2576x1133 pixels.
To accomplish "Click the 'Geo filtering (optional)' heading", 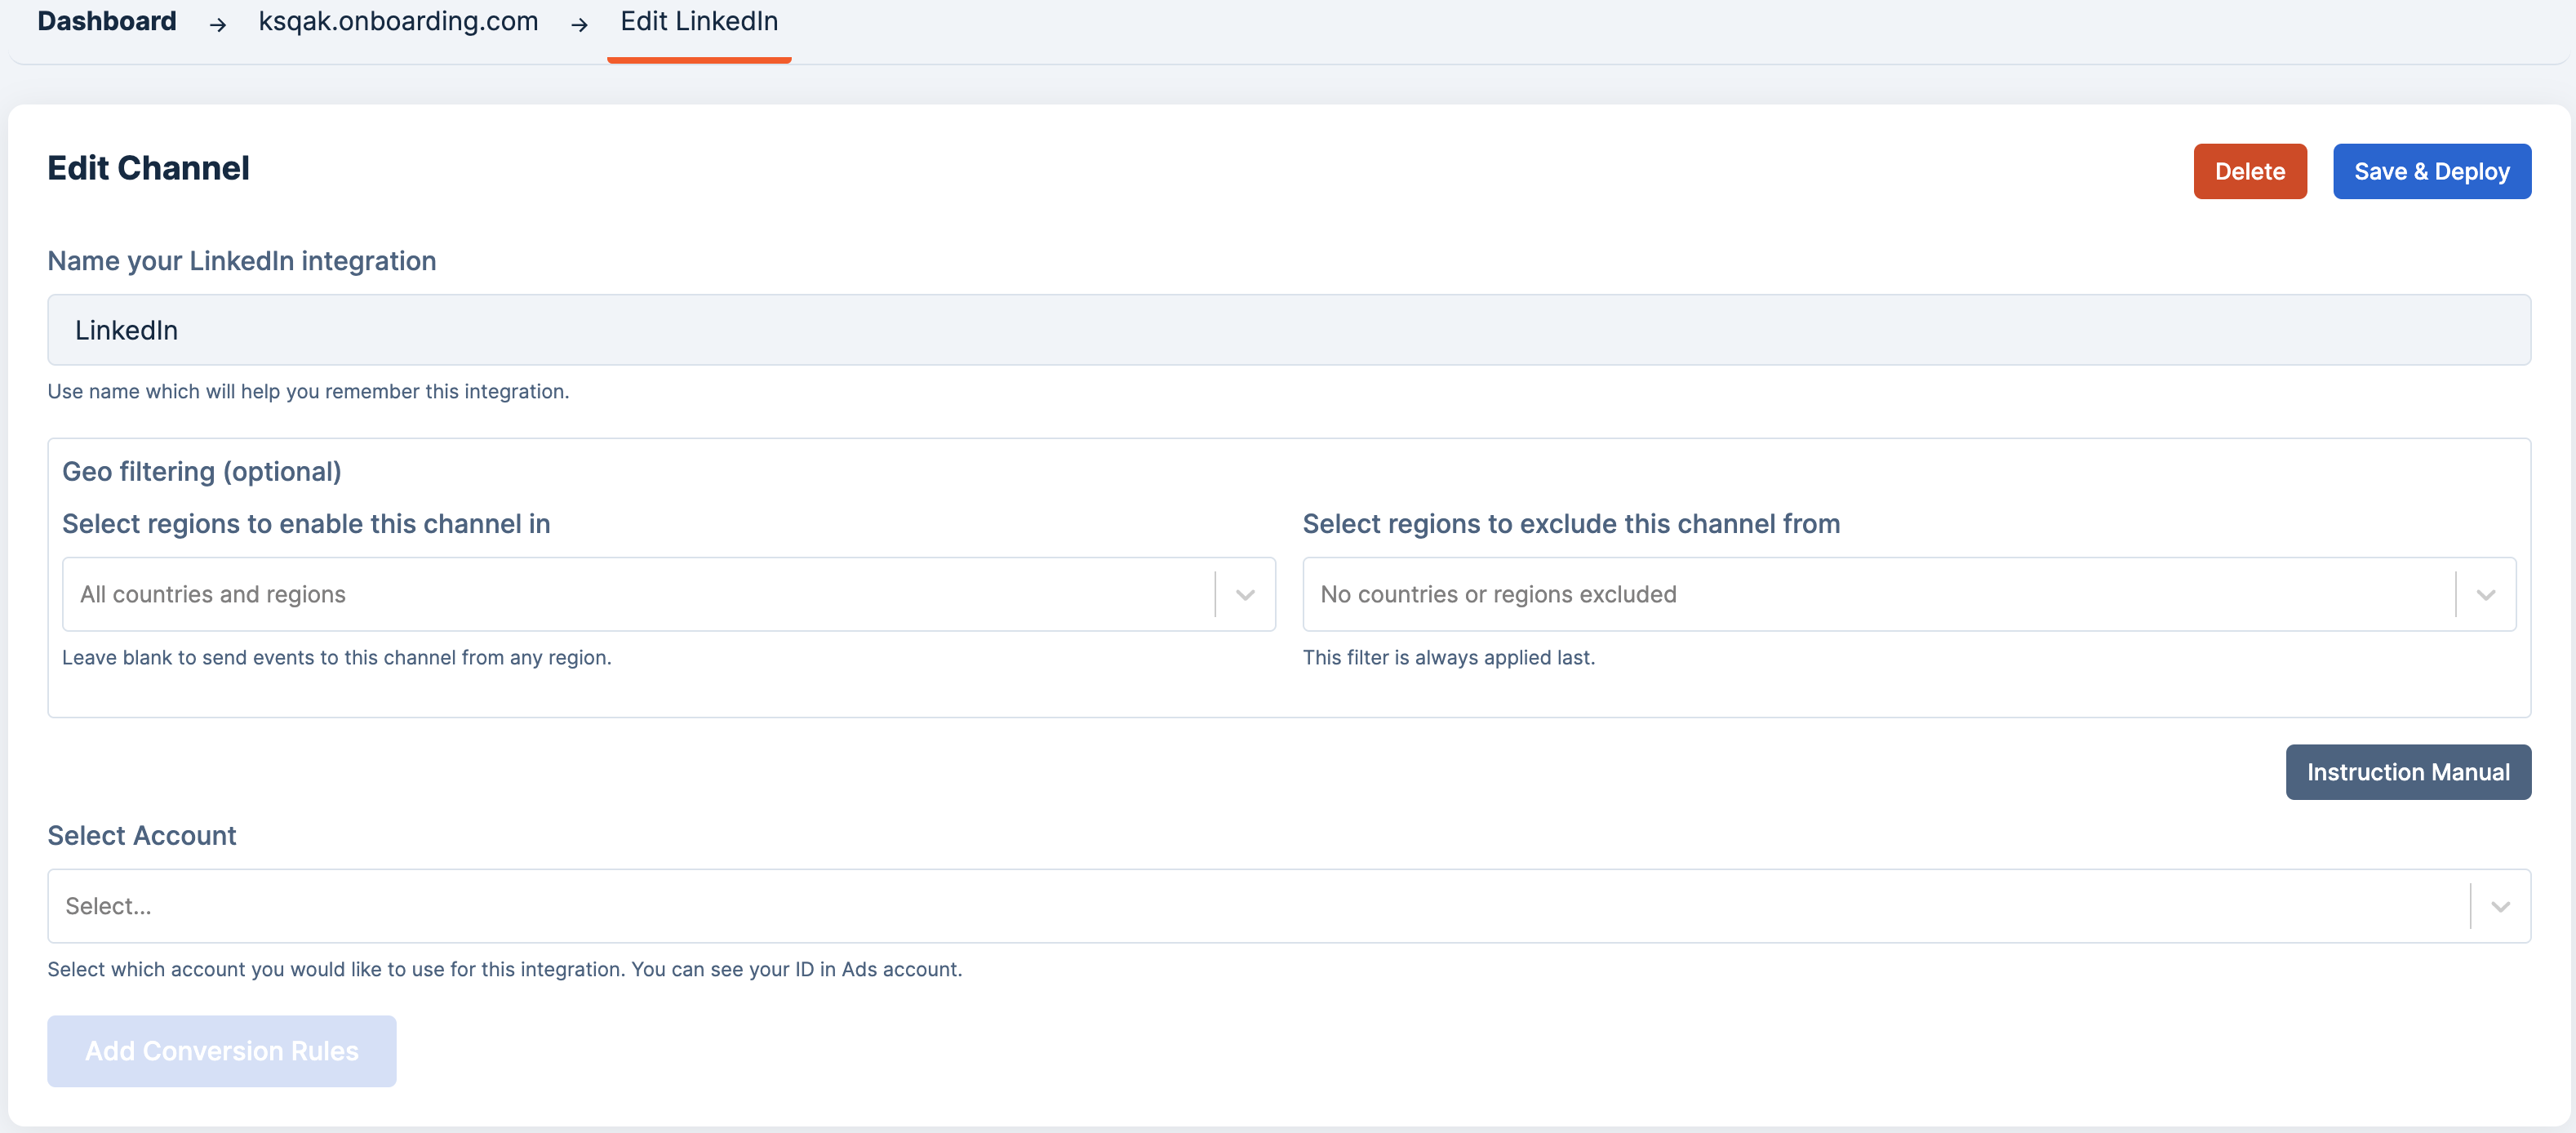I will pos(202,471).
